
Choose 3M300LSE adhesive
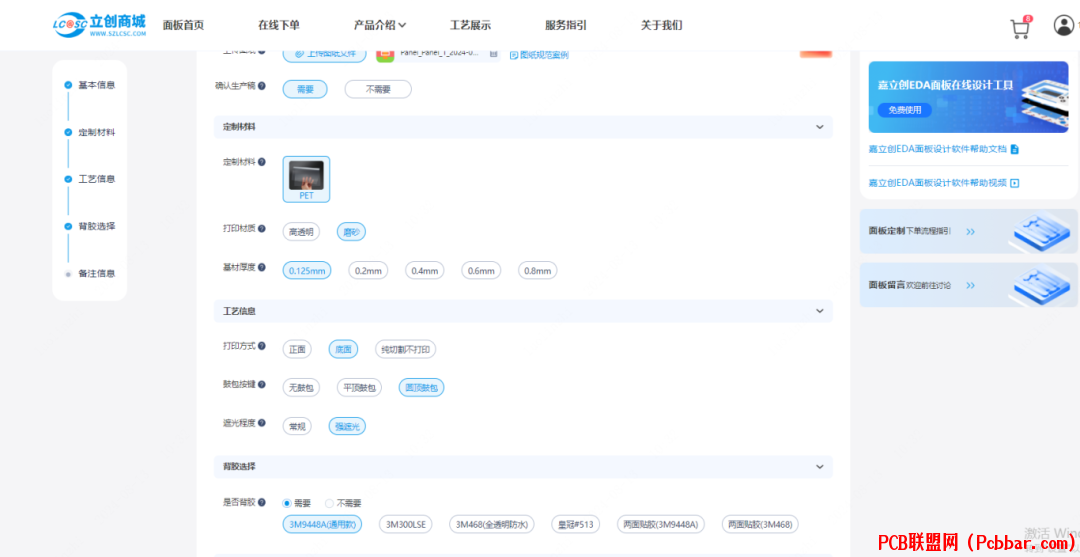(x=405, y=525)
